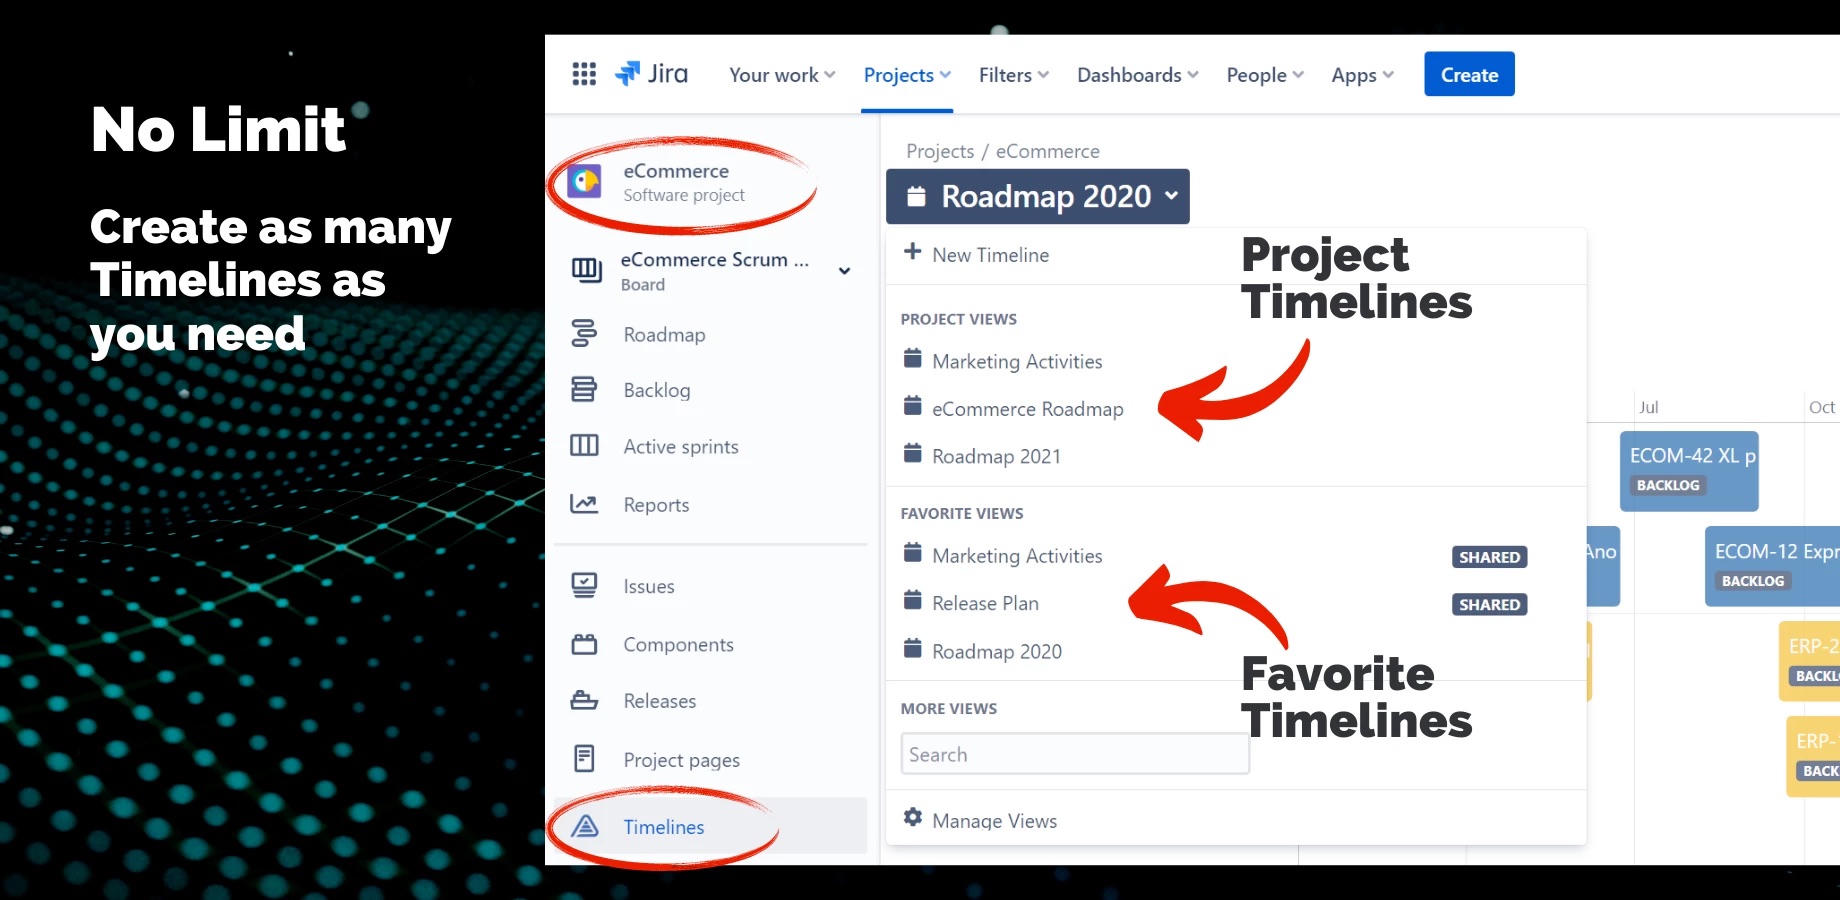Click the Create button
Screen dimensions: 1840x900
coord(1469,74)
